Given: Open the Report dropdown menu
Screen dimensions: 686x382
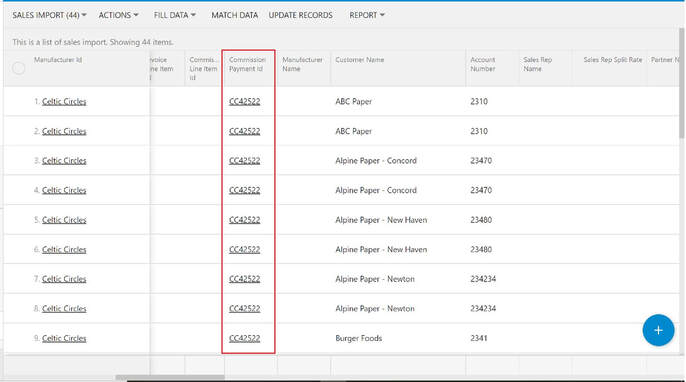Looking at the screenshot, I should point(367,15).
